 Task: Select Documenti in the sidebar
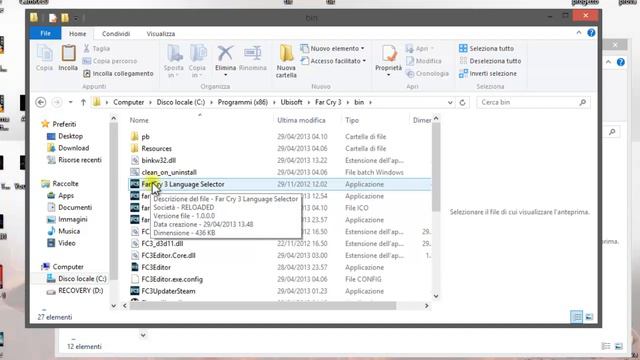pos(70,207)
